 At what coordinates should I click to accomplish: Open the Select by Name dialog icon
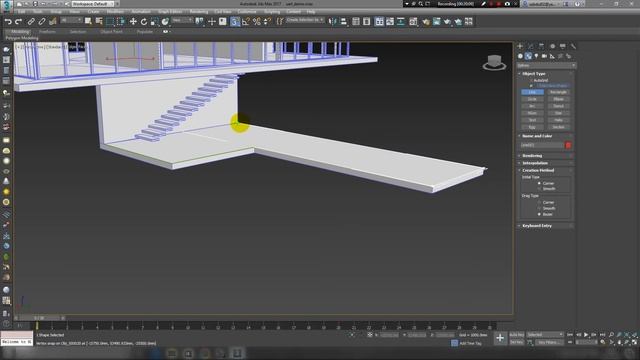pos(99,21)
